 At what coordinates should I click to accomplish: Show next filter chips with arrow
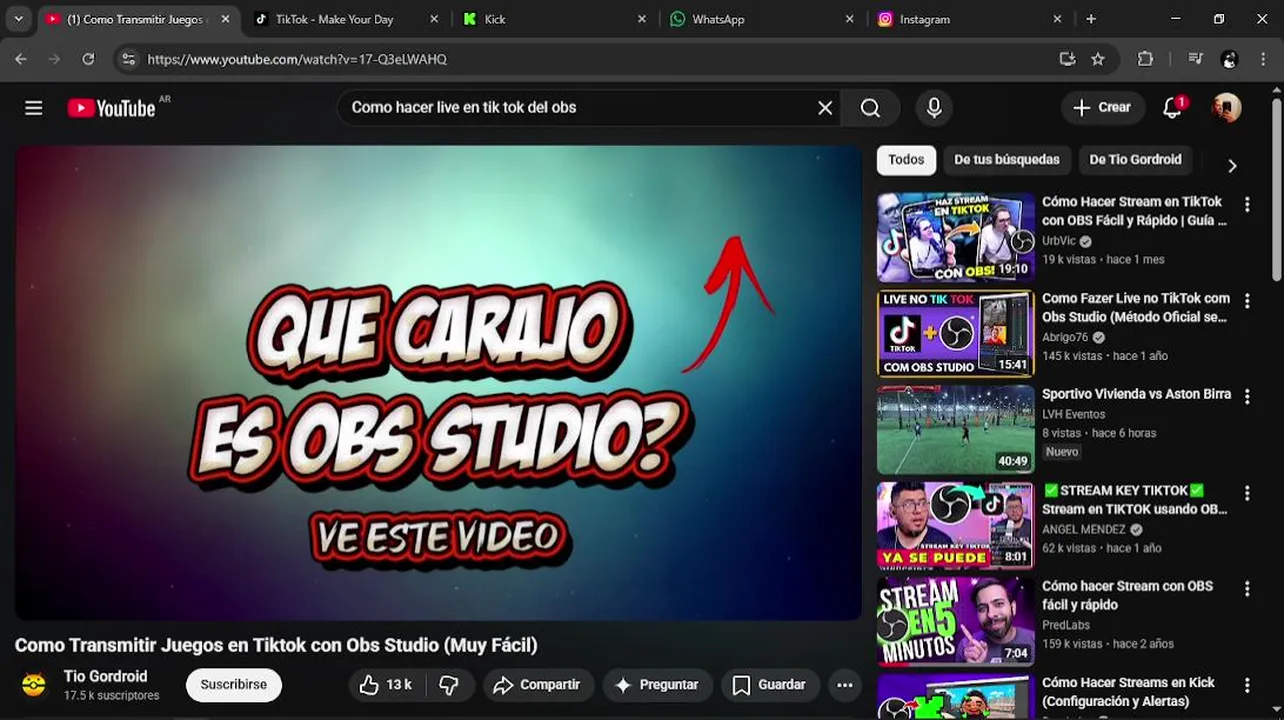pos(1232,166)
